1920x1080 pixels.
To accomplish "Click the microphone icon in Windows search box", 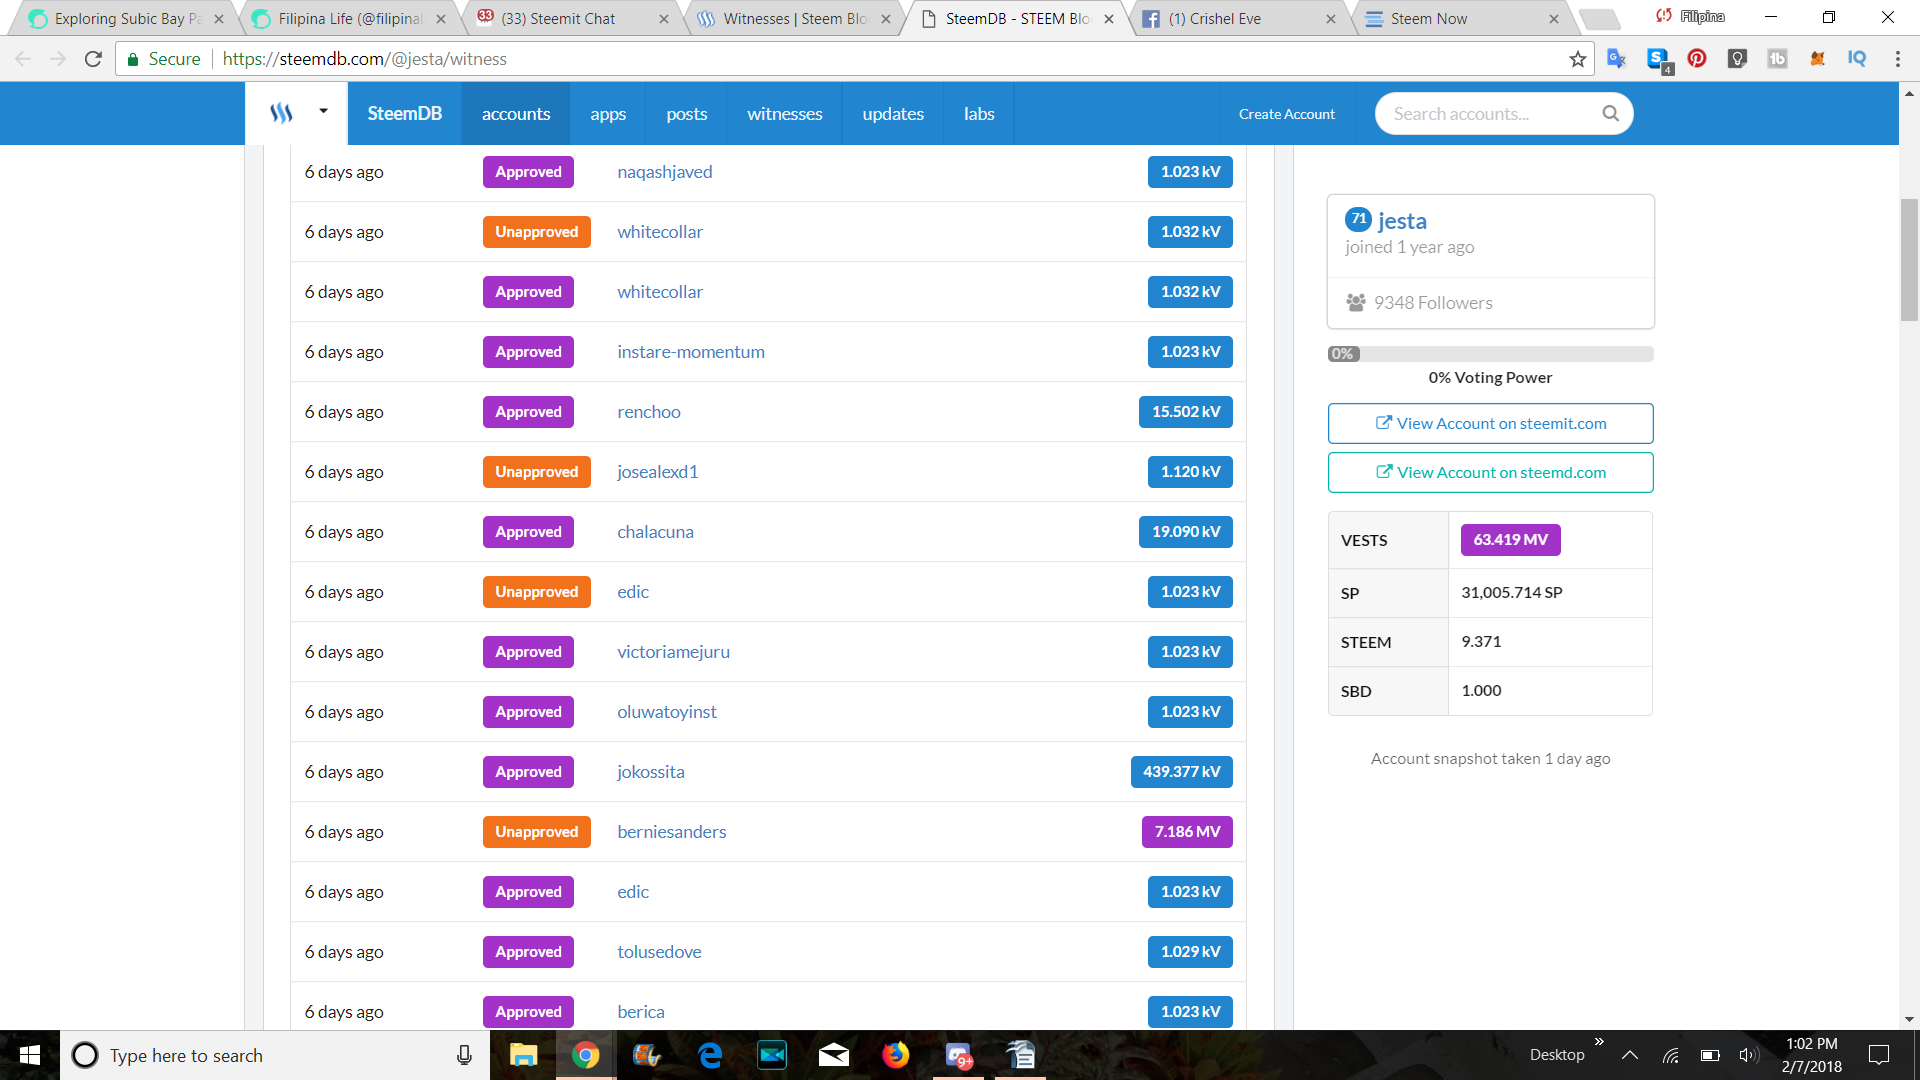I will point(464,1055).
